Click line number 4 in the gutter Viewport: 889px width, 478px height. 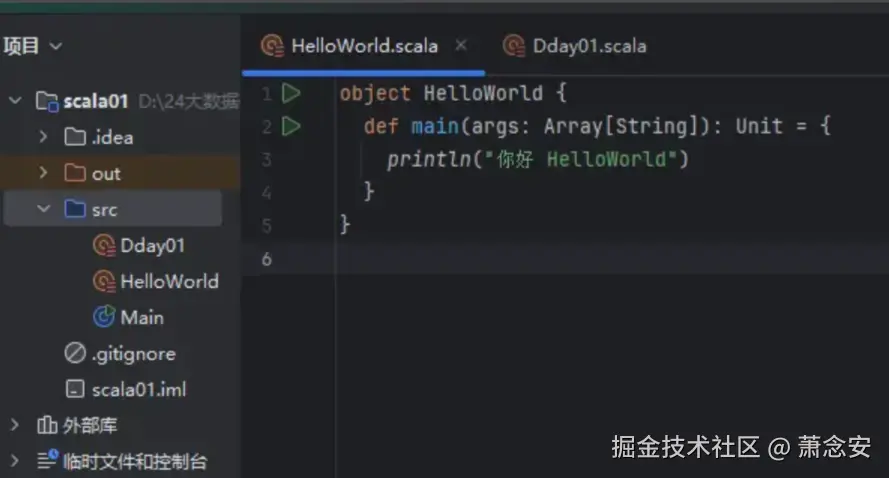266,193
